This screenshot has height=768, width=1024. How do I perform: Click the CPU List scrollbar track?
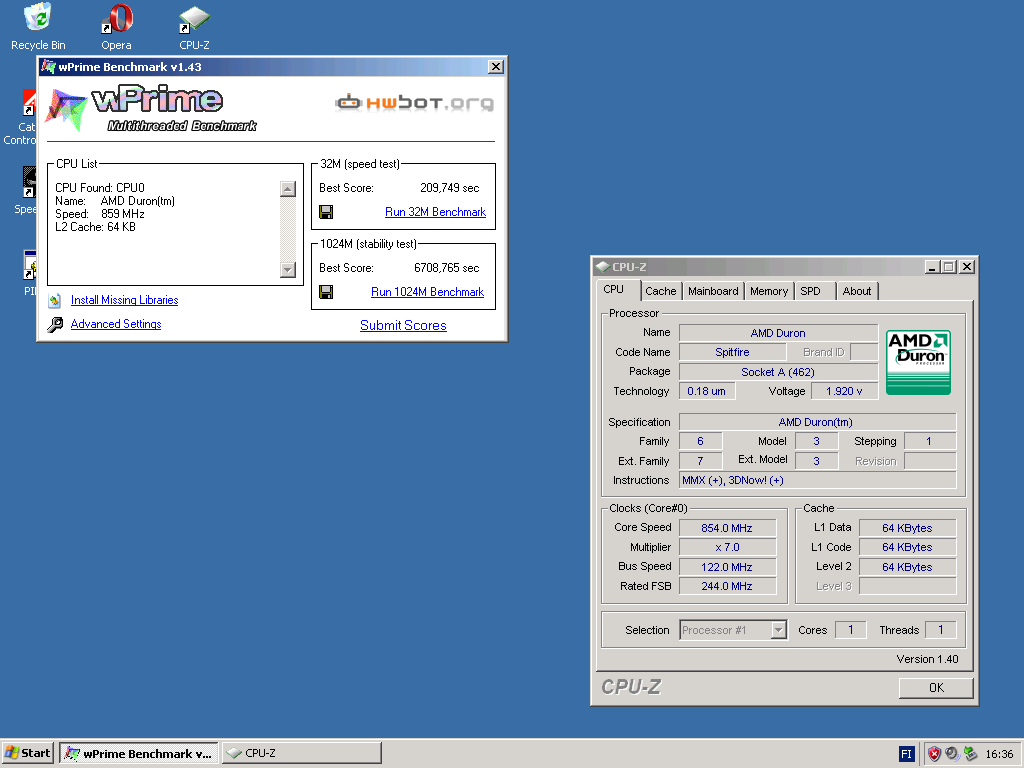(288, 229)
